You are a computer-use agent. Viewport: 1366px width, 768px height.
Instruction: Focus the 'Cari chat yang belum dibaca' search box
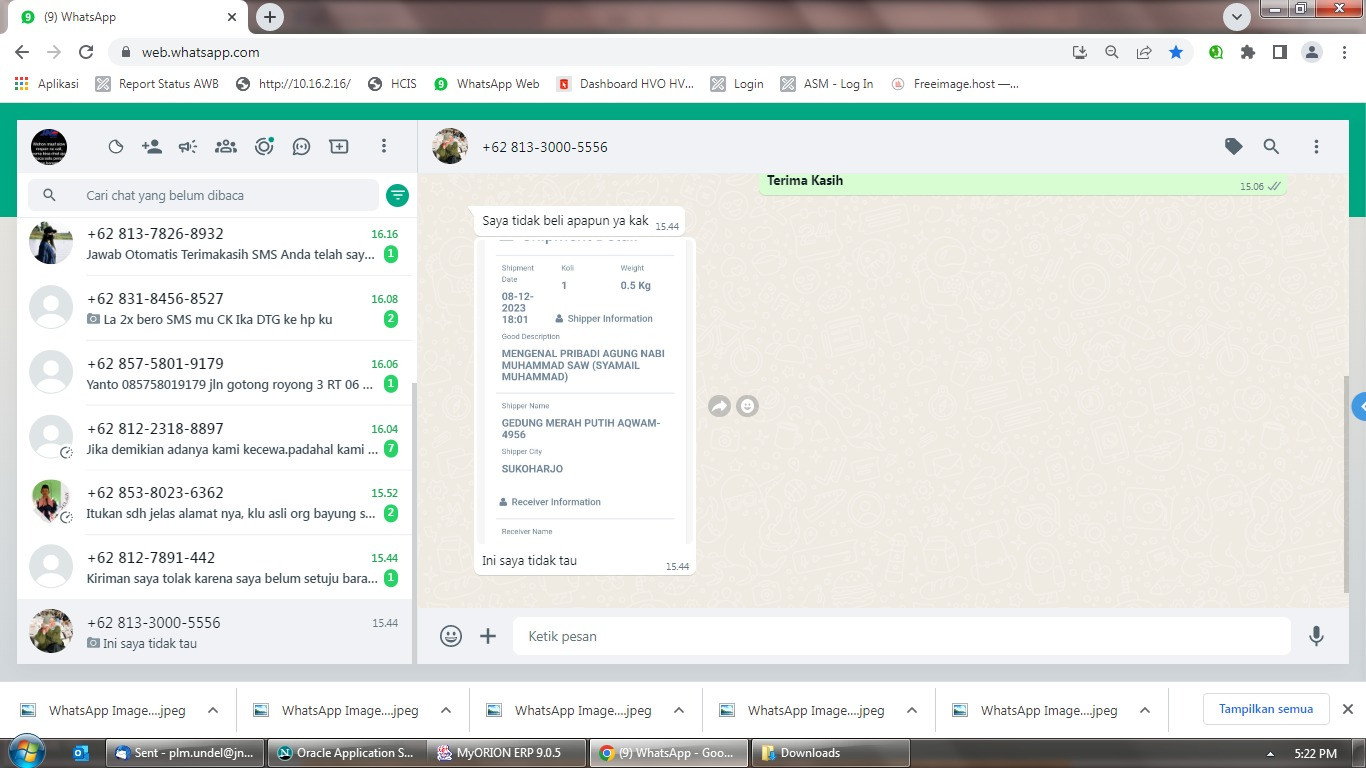pos(204,195)
